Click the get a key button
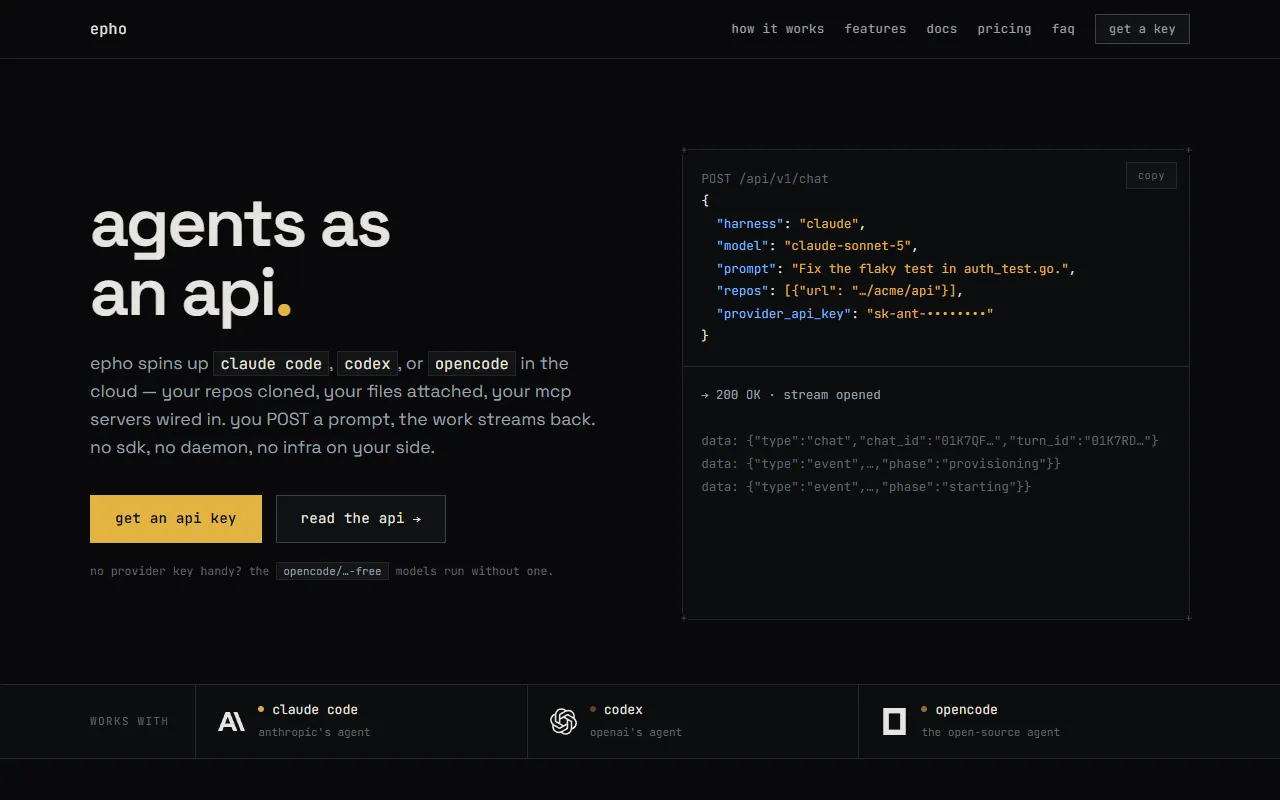This screenshot has height=800, width=1280. point(1142,29)
